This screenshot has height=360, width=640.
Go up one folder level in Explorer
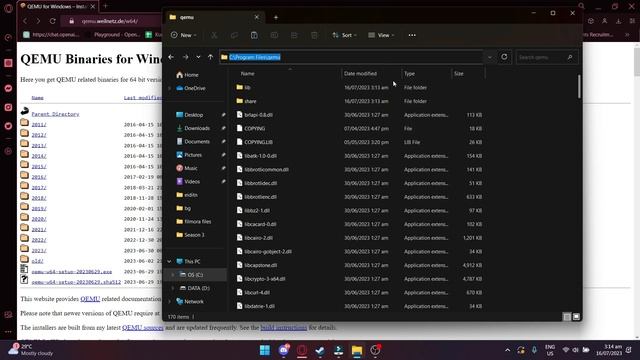pyautogui.click(x=211, y=57)
